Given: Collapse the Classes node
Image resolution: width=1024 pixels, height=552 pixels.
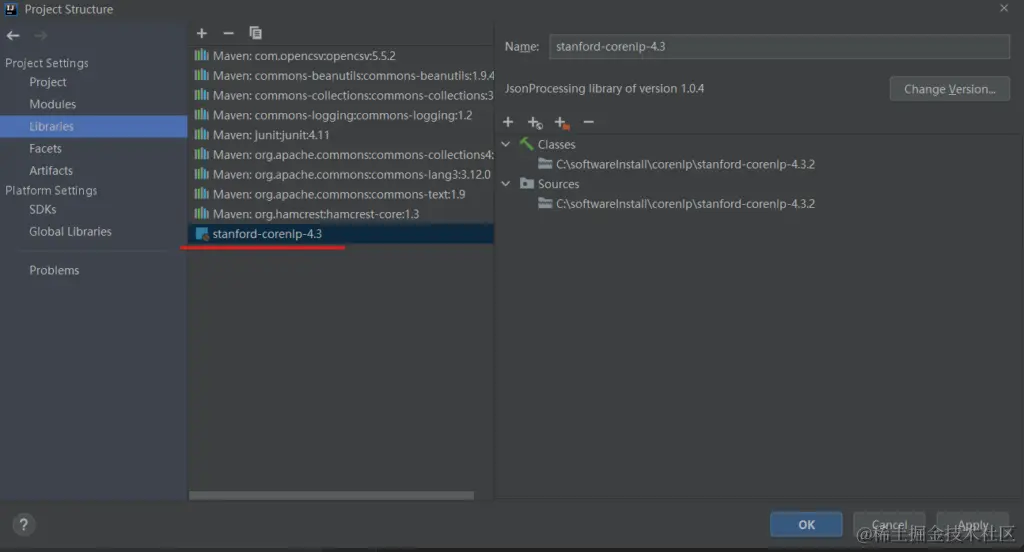Looking at the screenshot, I should point(506,144).
